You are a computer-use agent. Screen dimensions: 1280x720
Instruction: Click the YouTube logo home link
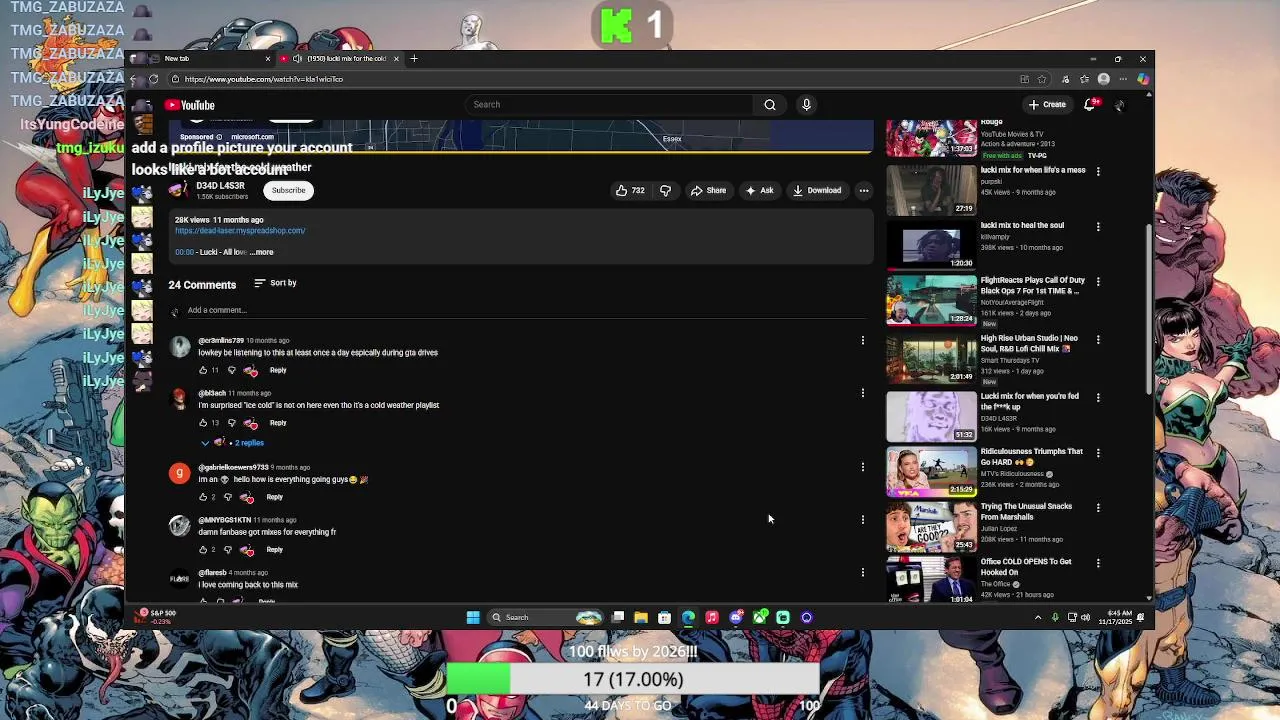tap(190, 105)
